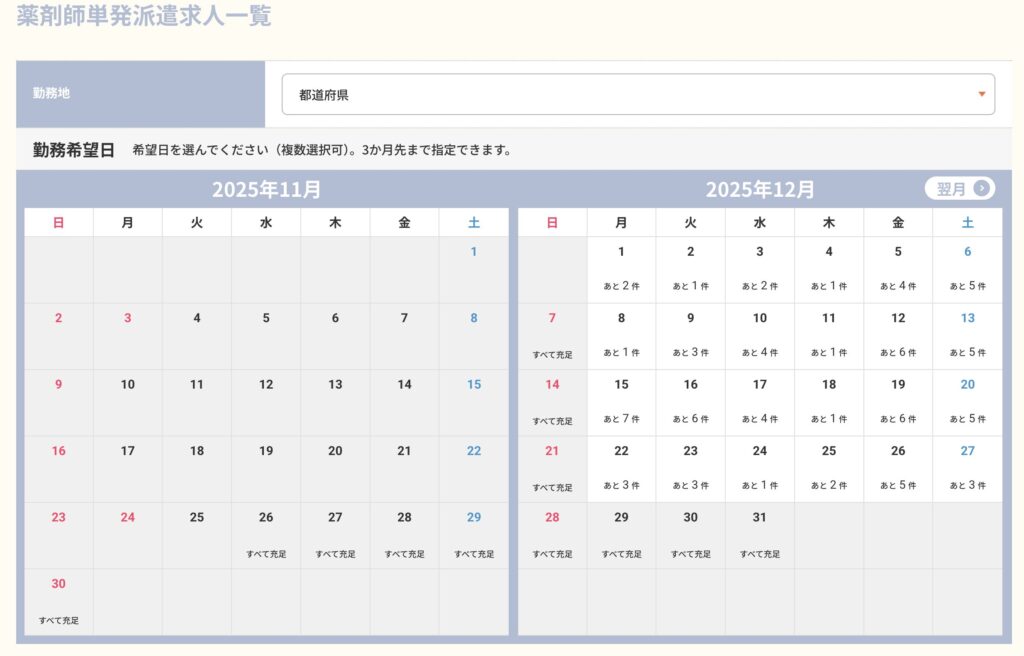
Task: Select December 31 marked すべて充足
Action: 760,535
